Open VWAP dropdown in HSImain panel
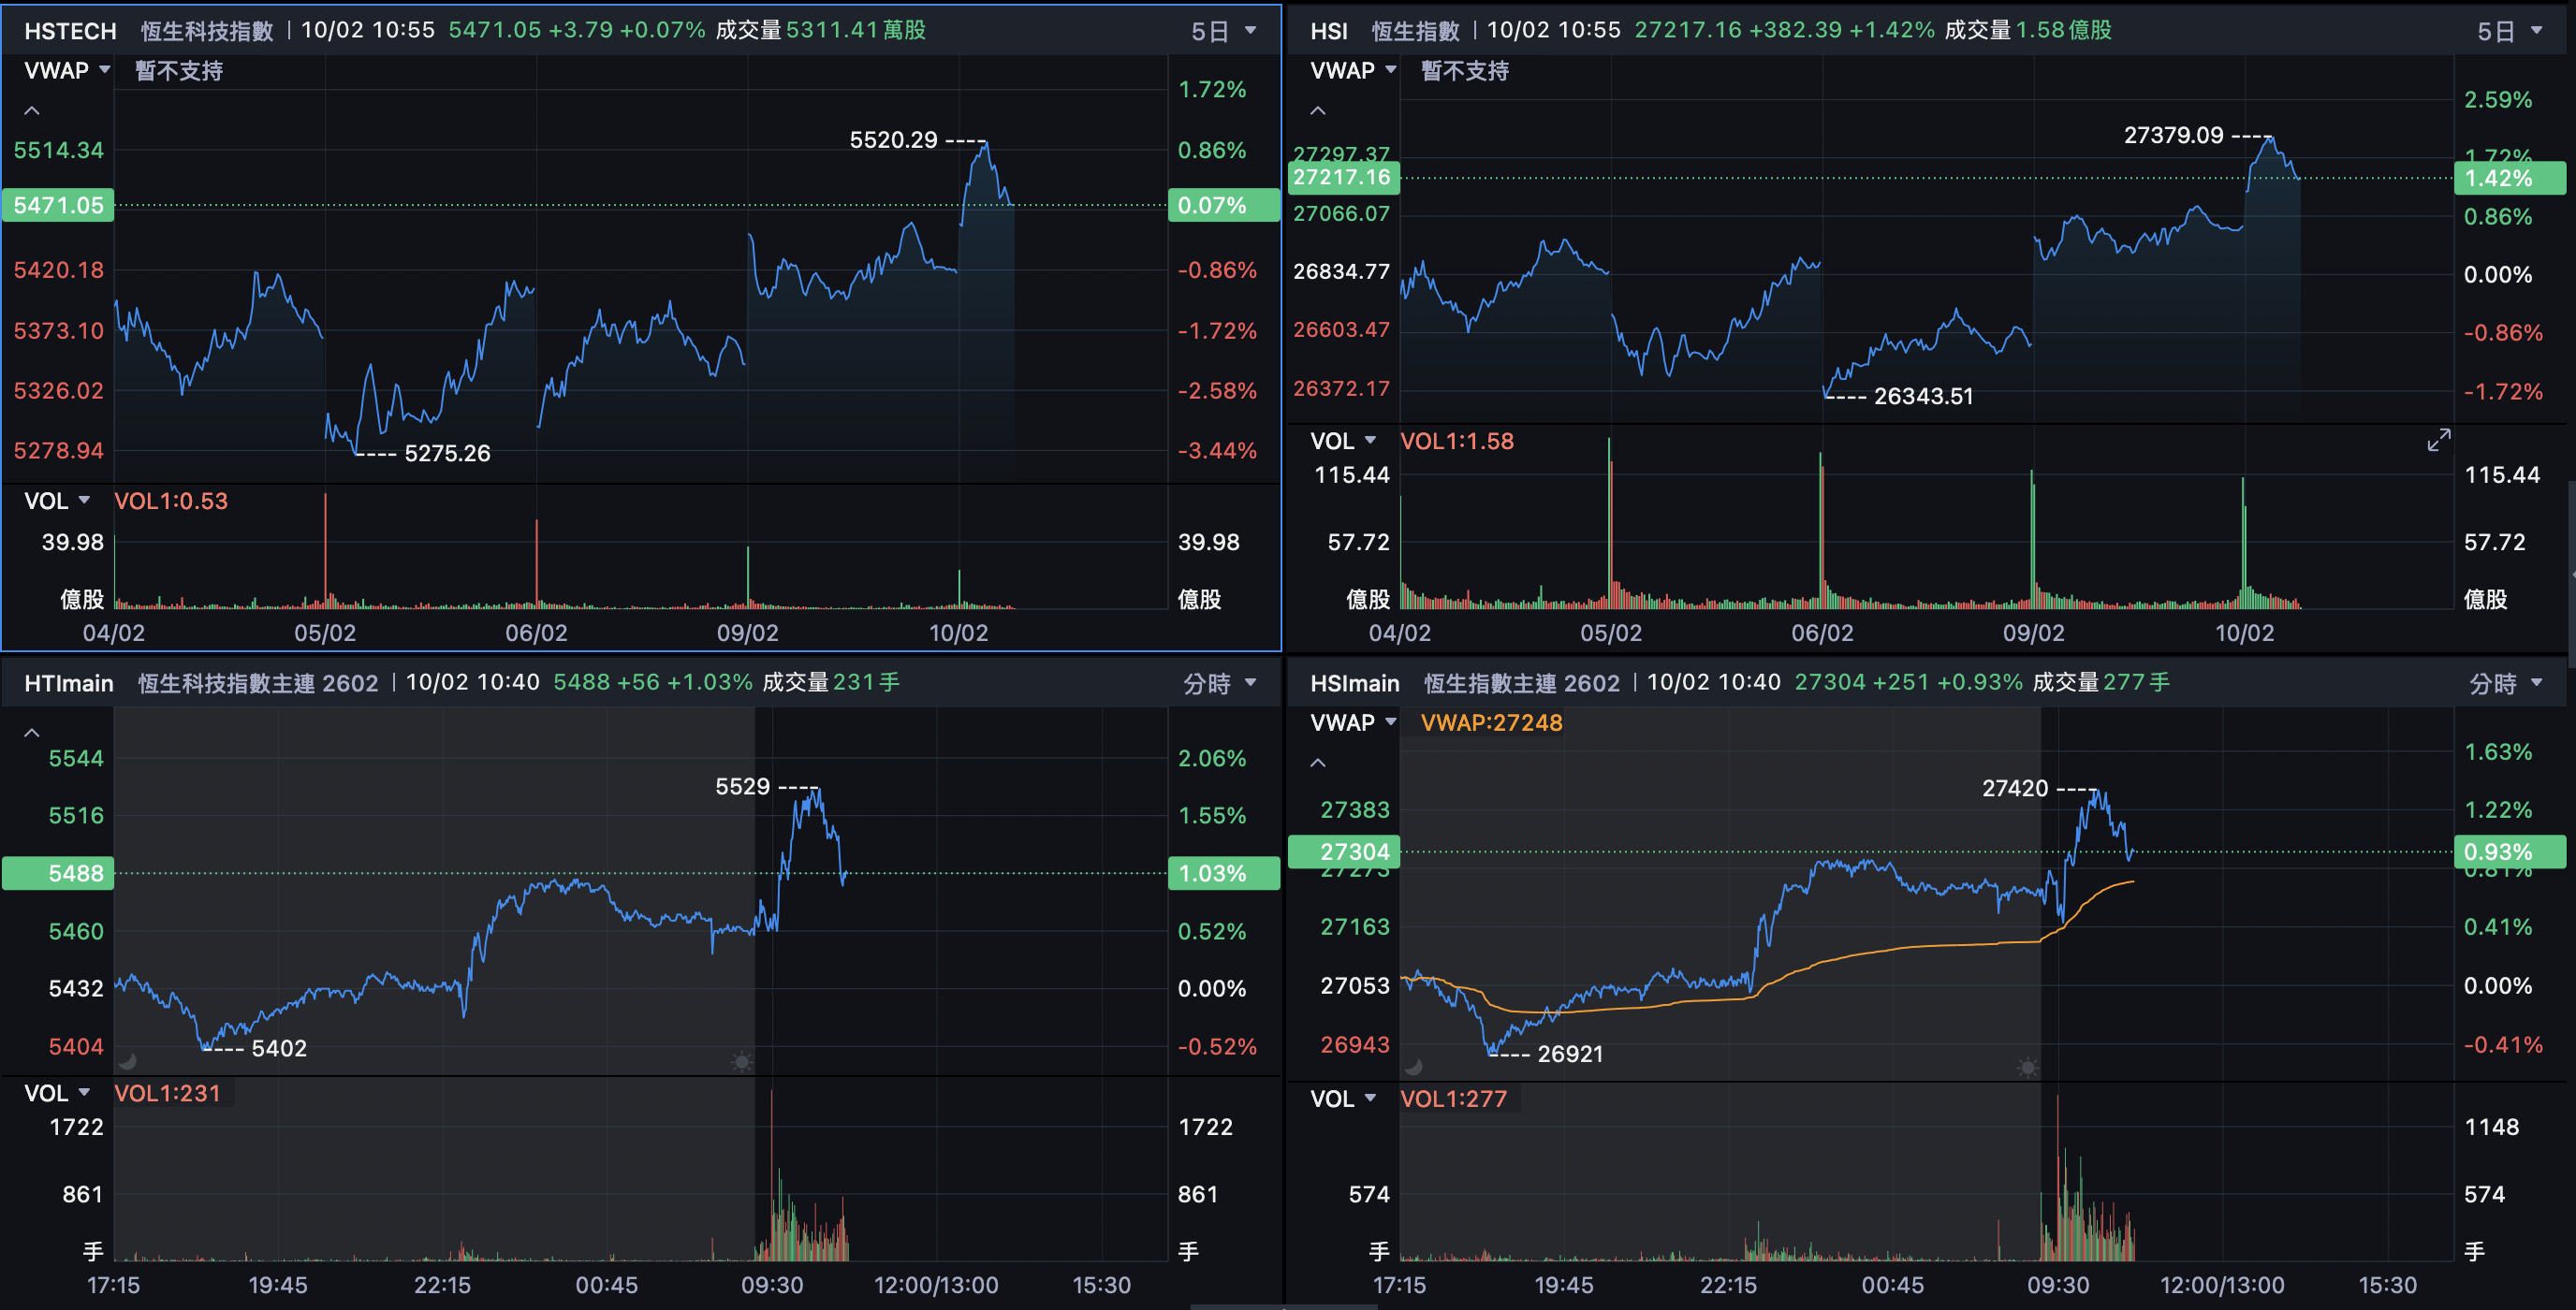2576x1310 pixels. pos(1353,722)
